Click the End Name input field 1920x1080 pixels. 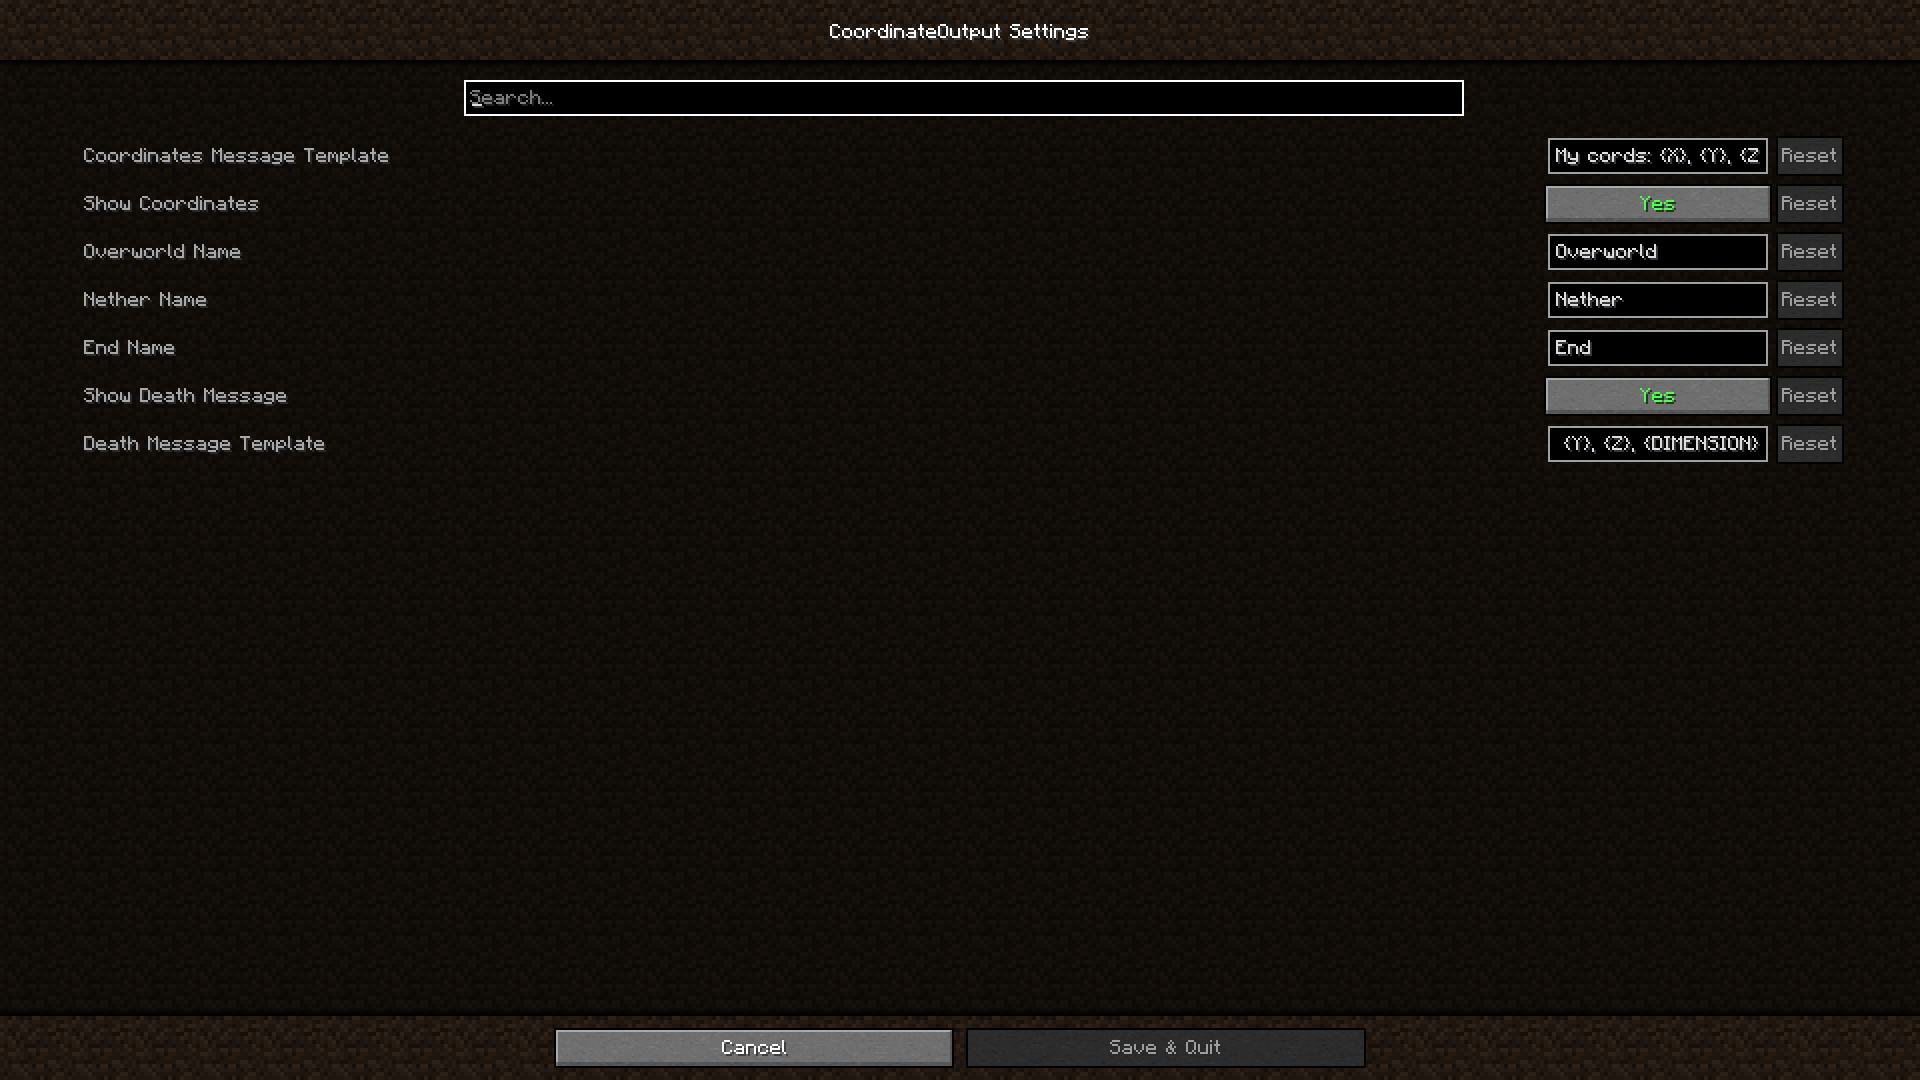tap(1658, 347)
